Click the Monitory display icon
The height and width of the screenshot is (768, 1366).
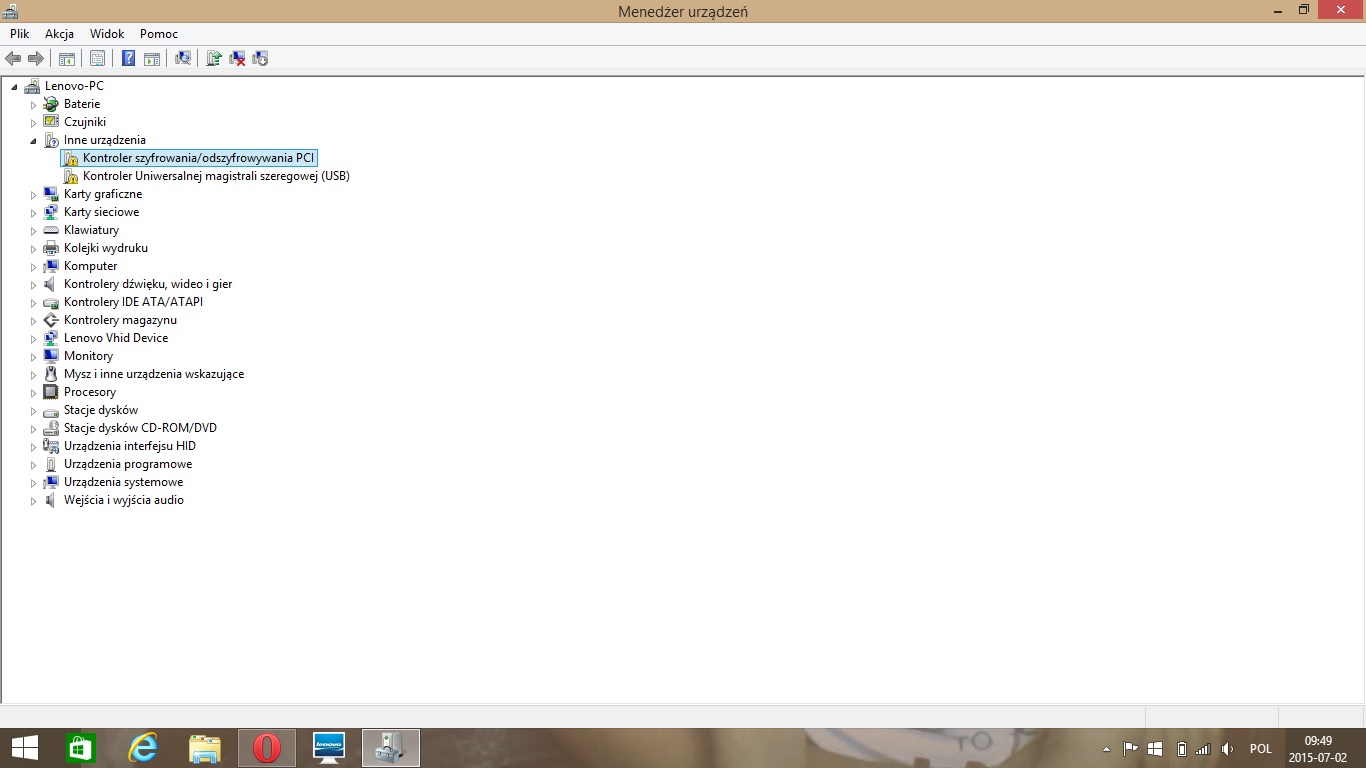[51, 356]
